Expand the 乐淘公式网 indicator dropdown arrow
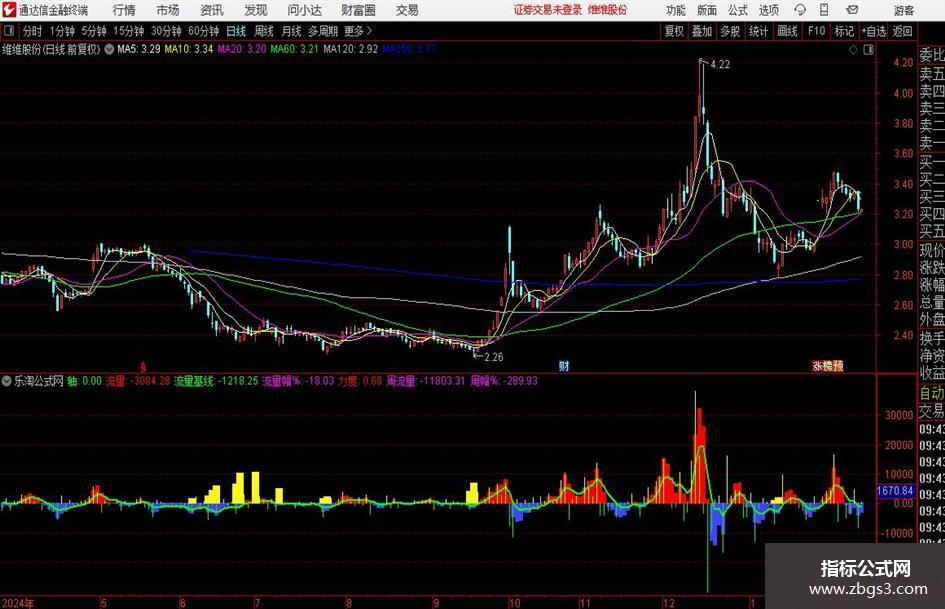Screen dimensions: 945x609 click(7, 381)
